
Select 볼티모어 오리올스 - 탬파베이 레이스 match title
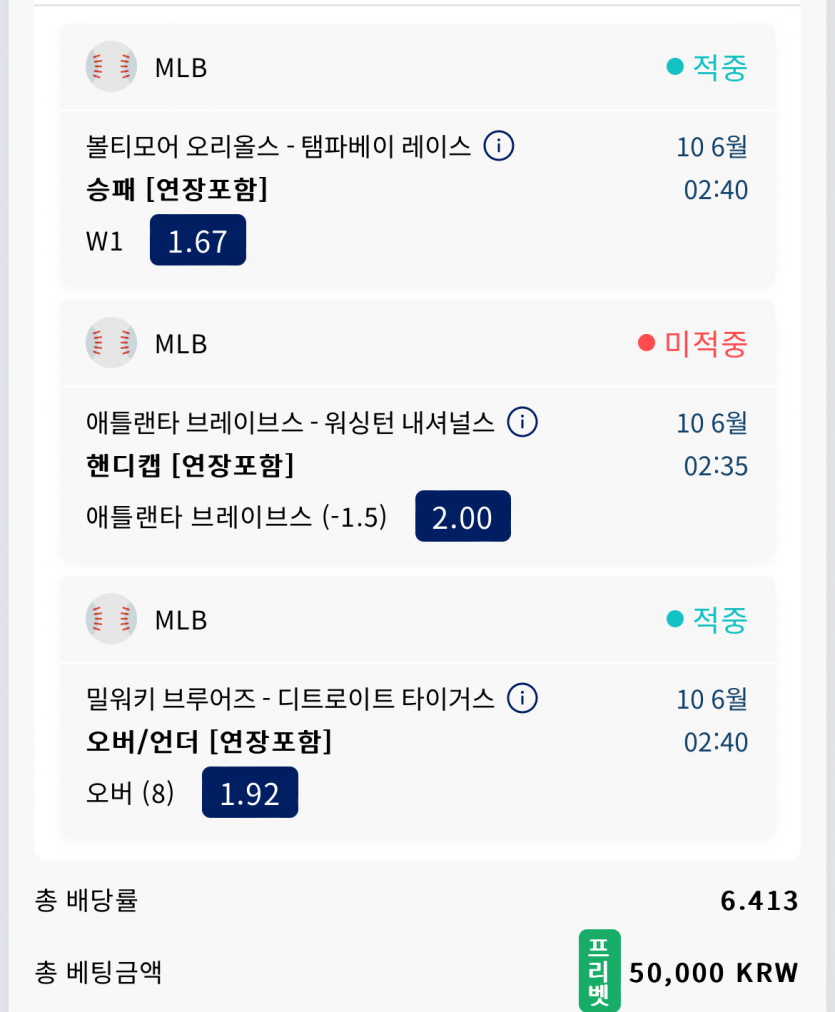279,147
